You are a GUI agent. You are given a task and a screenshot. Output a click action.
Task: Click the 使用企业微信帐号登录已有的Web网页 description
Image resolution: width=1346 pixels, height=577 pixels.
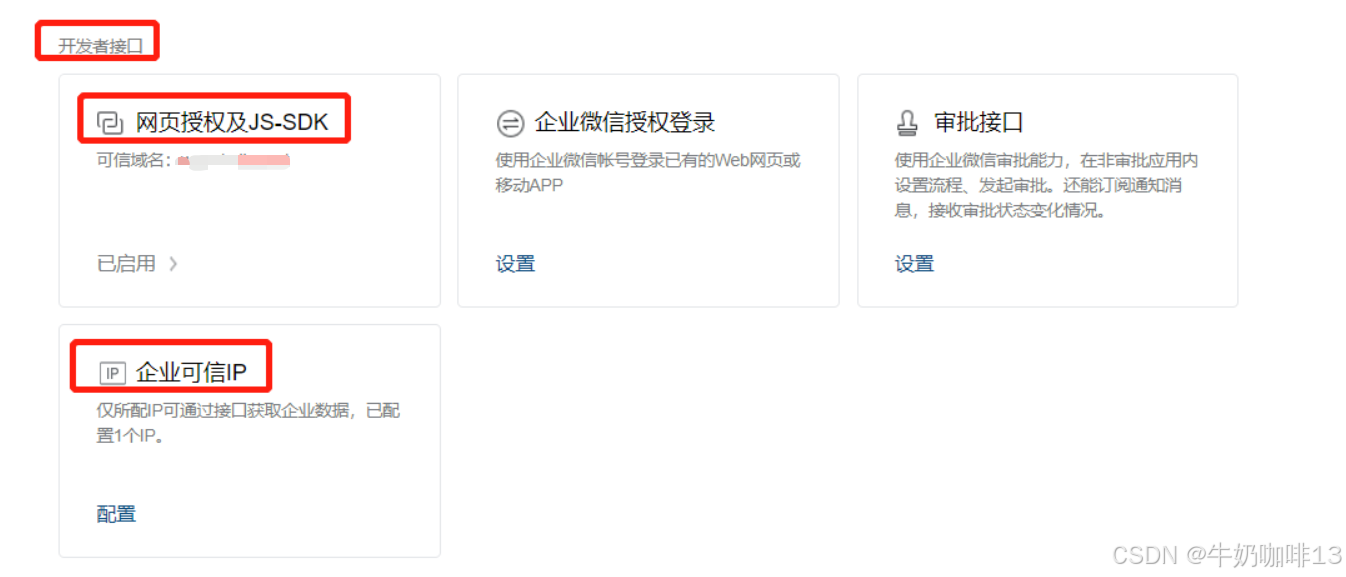tap(648, 172)
